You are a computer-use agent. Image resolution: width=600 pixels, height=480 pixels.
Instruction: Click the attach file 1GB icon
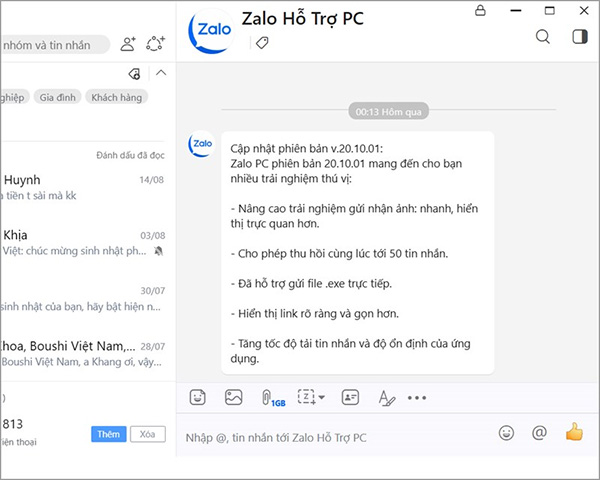point(273,398)
